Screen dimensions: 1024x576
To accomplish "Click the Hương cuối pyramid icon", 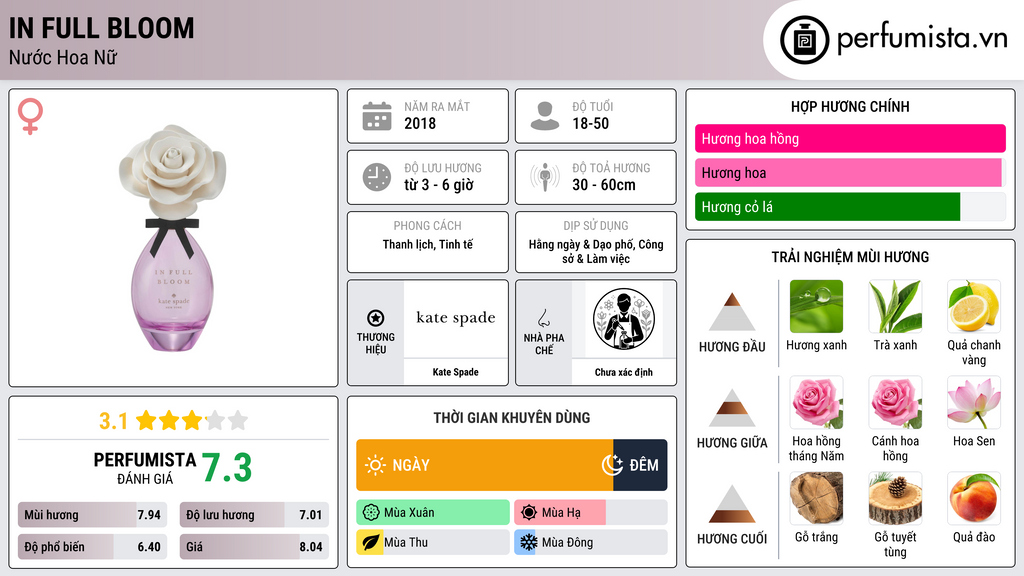I will (732, 504).
